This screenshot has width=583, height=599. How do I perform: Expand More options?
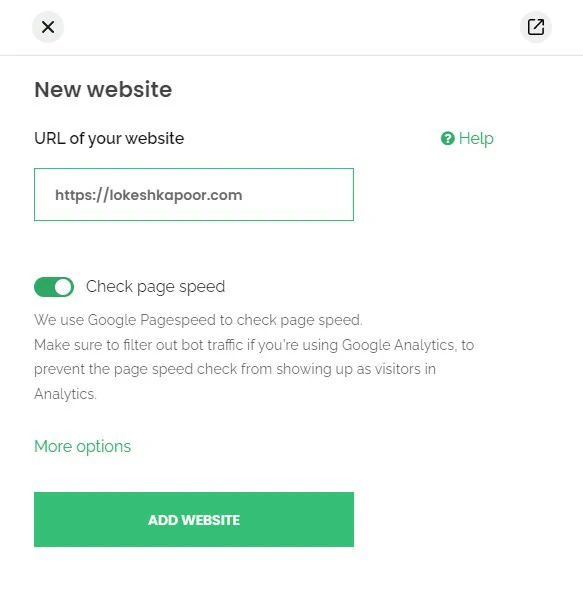pyautogui.click(x=83, y=446)
